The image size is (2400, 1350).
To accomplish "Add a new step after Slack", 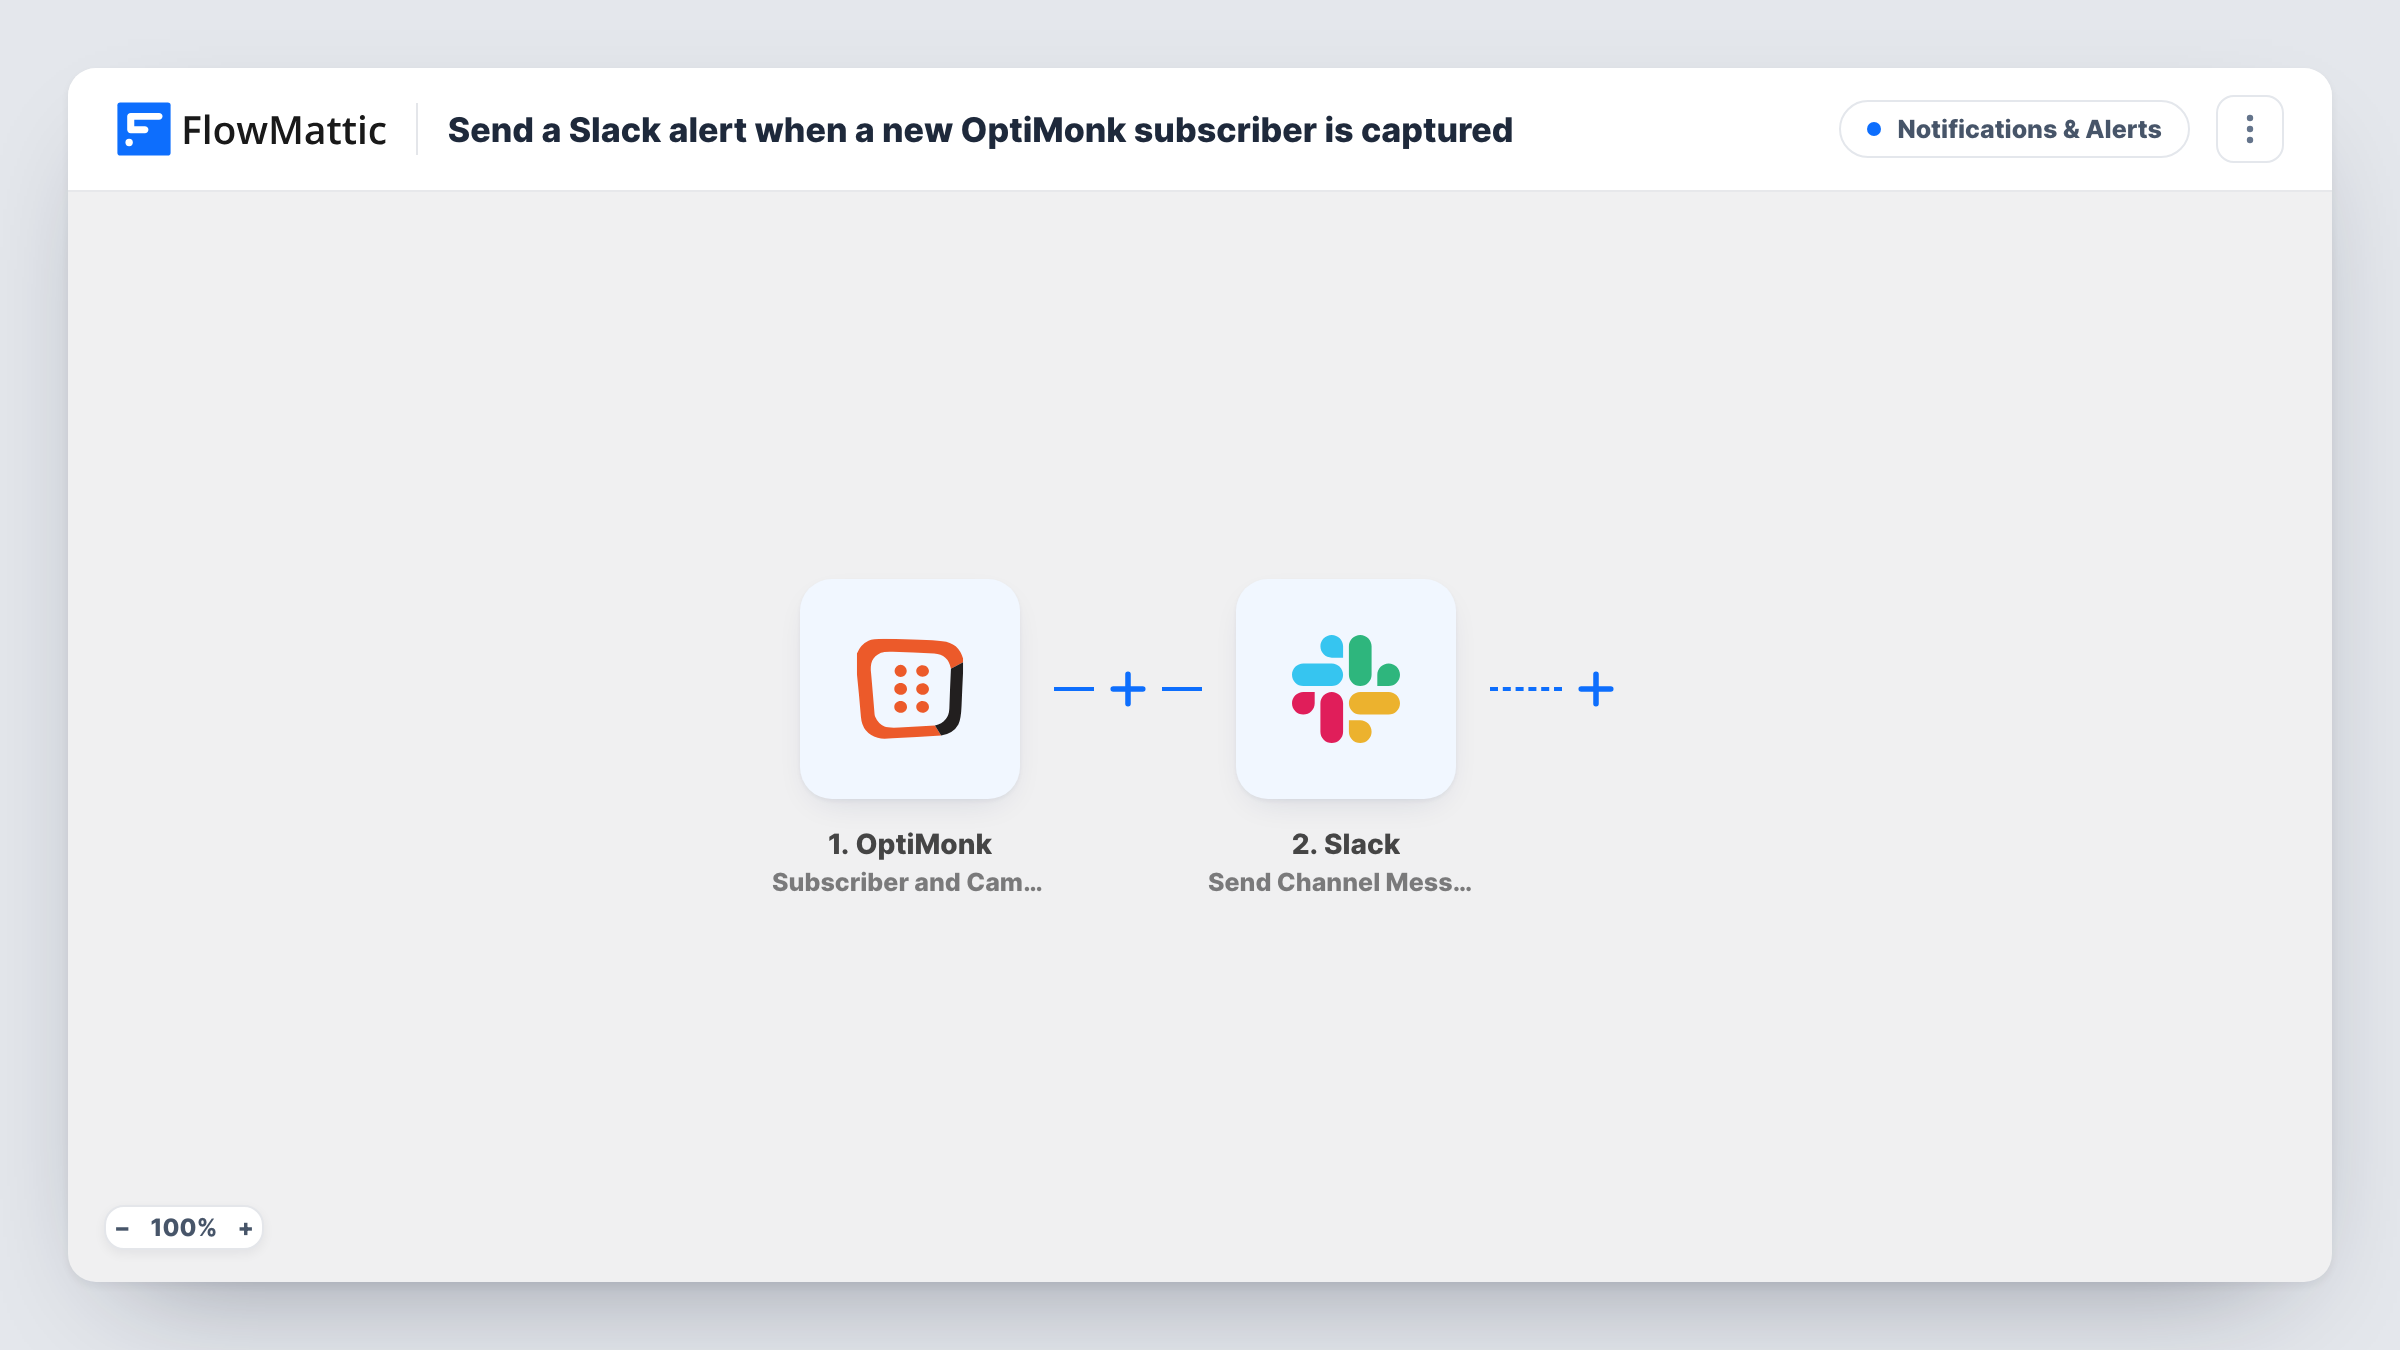I will (1595, 689).
